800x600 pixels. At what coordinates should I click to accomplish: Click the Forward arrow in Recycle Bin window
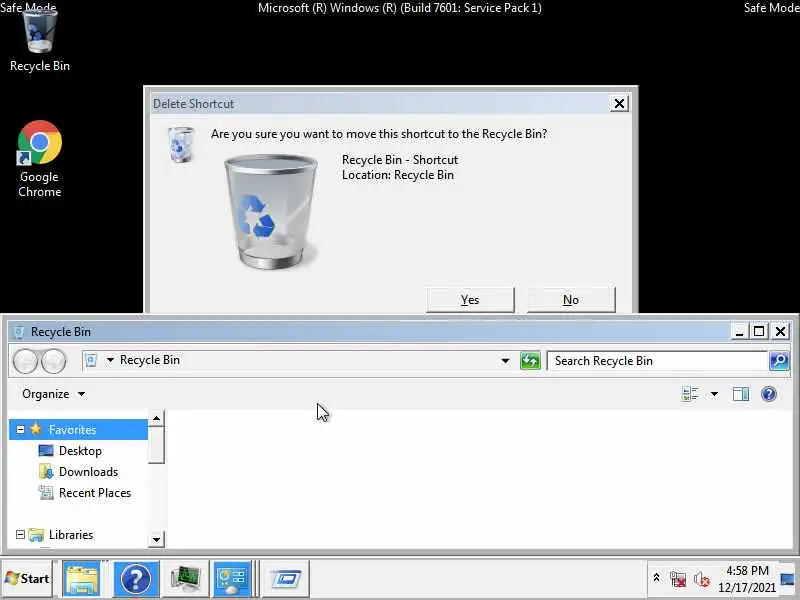tap(54, 361)
